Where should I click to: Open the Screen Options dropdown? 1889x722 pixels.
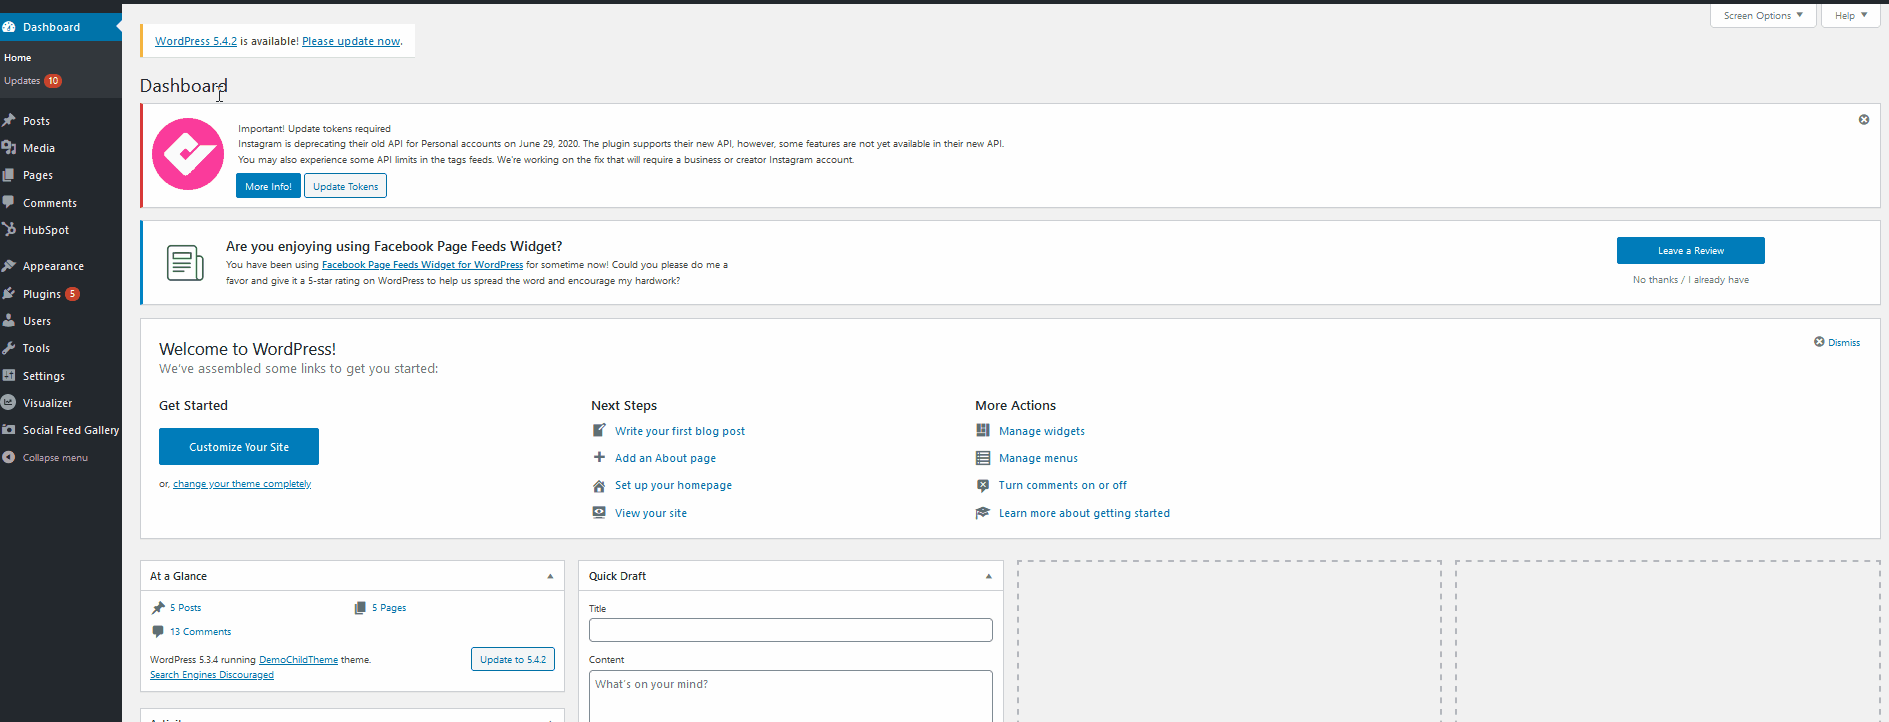(1763, 16)
